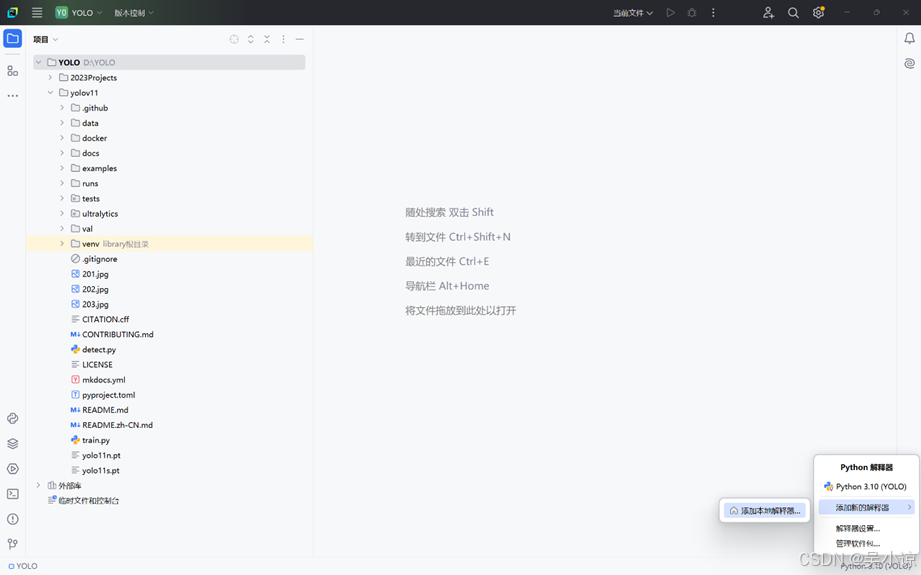
Task: Open Search Everywhere magnifier
Action: point(793,12)
